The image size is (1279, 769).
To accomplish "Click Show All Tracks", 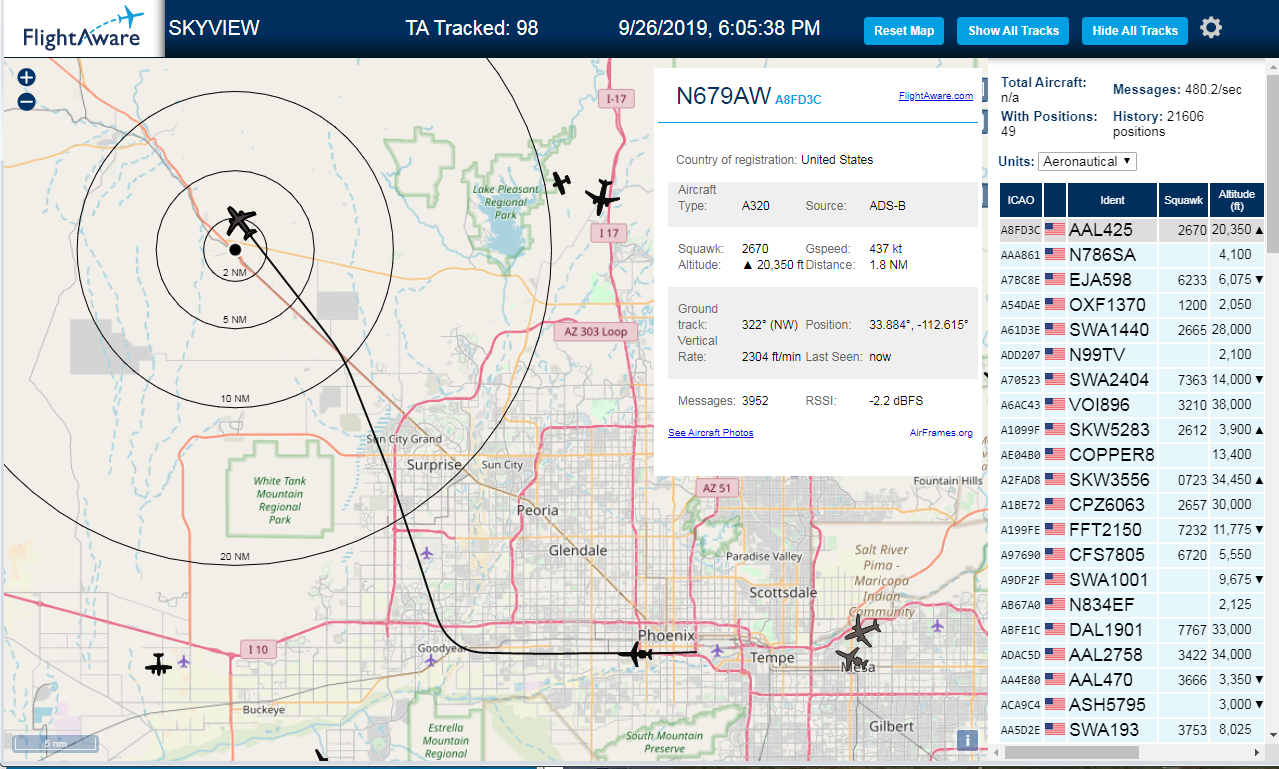I will pos(1013,31).
